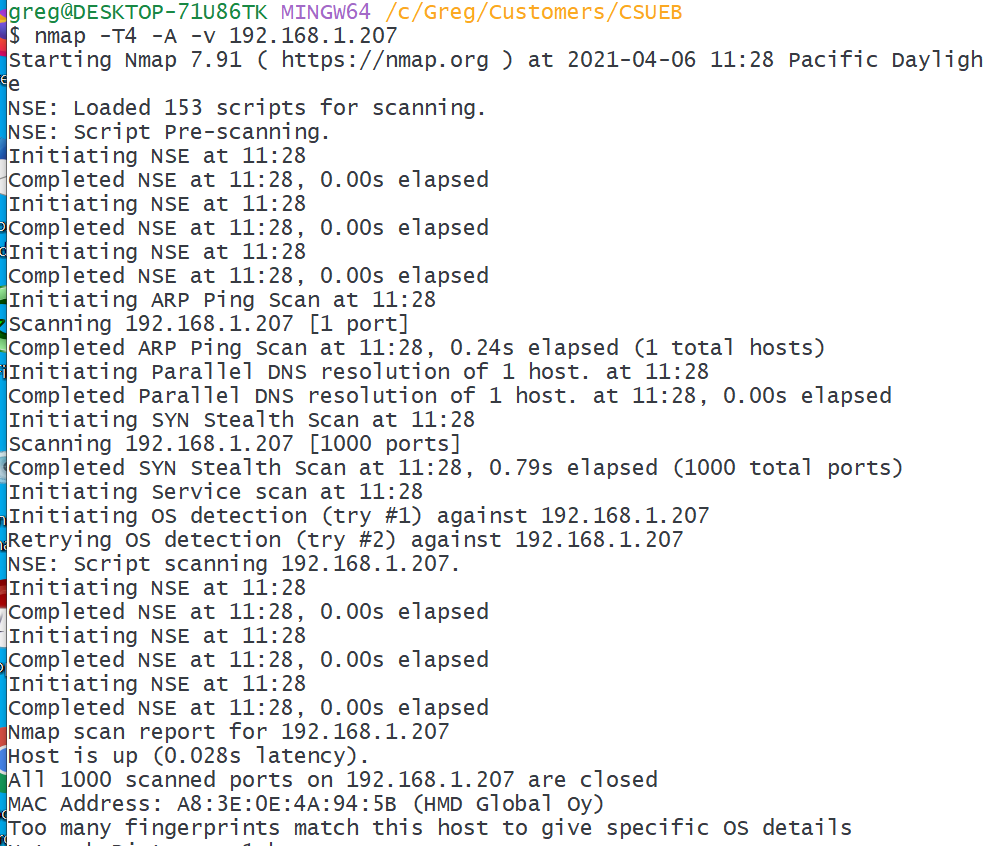
Task: Click the "[1000 ports]" scanning line
Action: pos(235,444)
